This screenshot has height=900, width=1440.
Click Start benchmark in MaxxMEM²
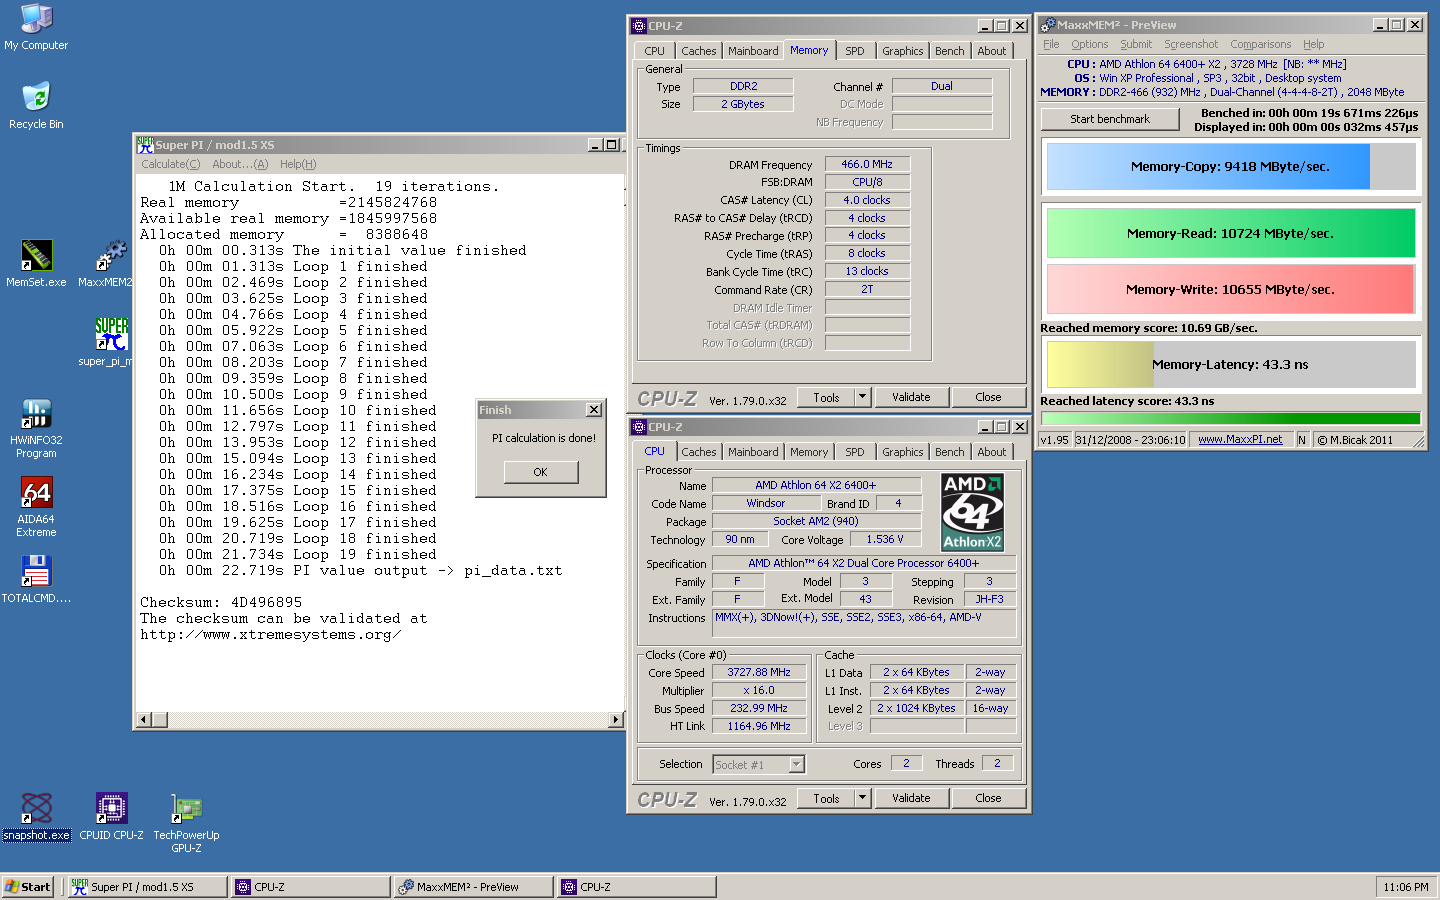(1110, 119)
